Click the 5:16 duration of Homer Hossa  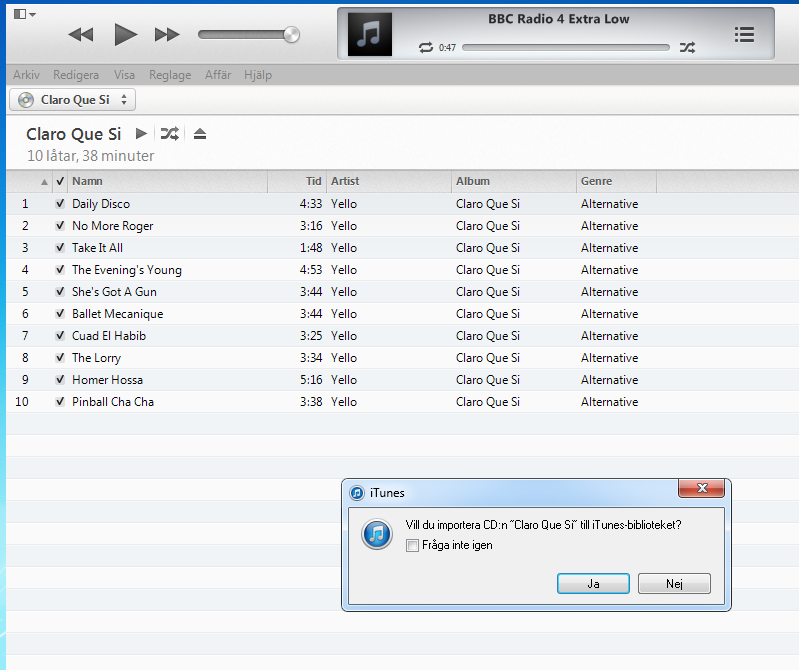pyautogui.click(x=311, y=380)
